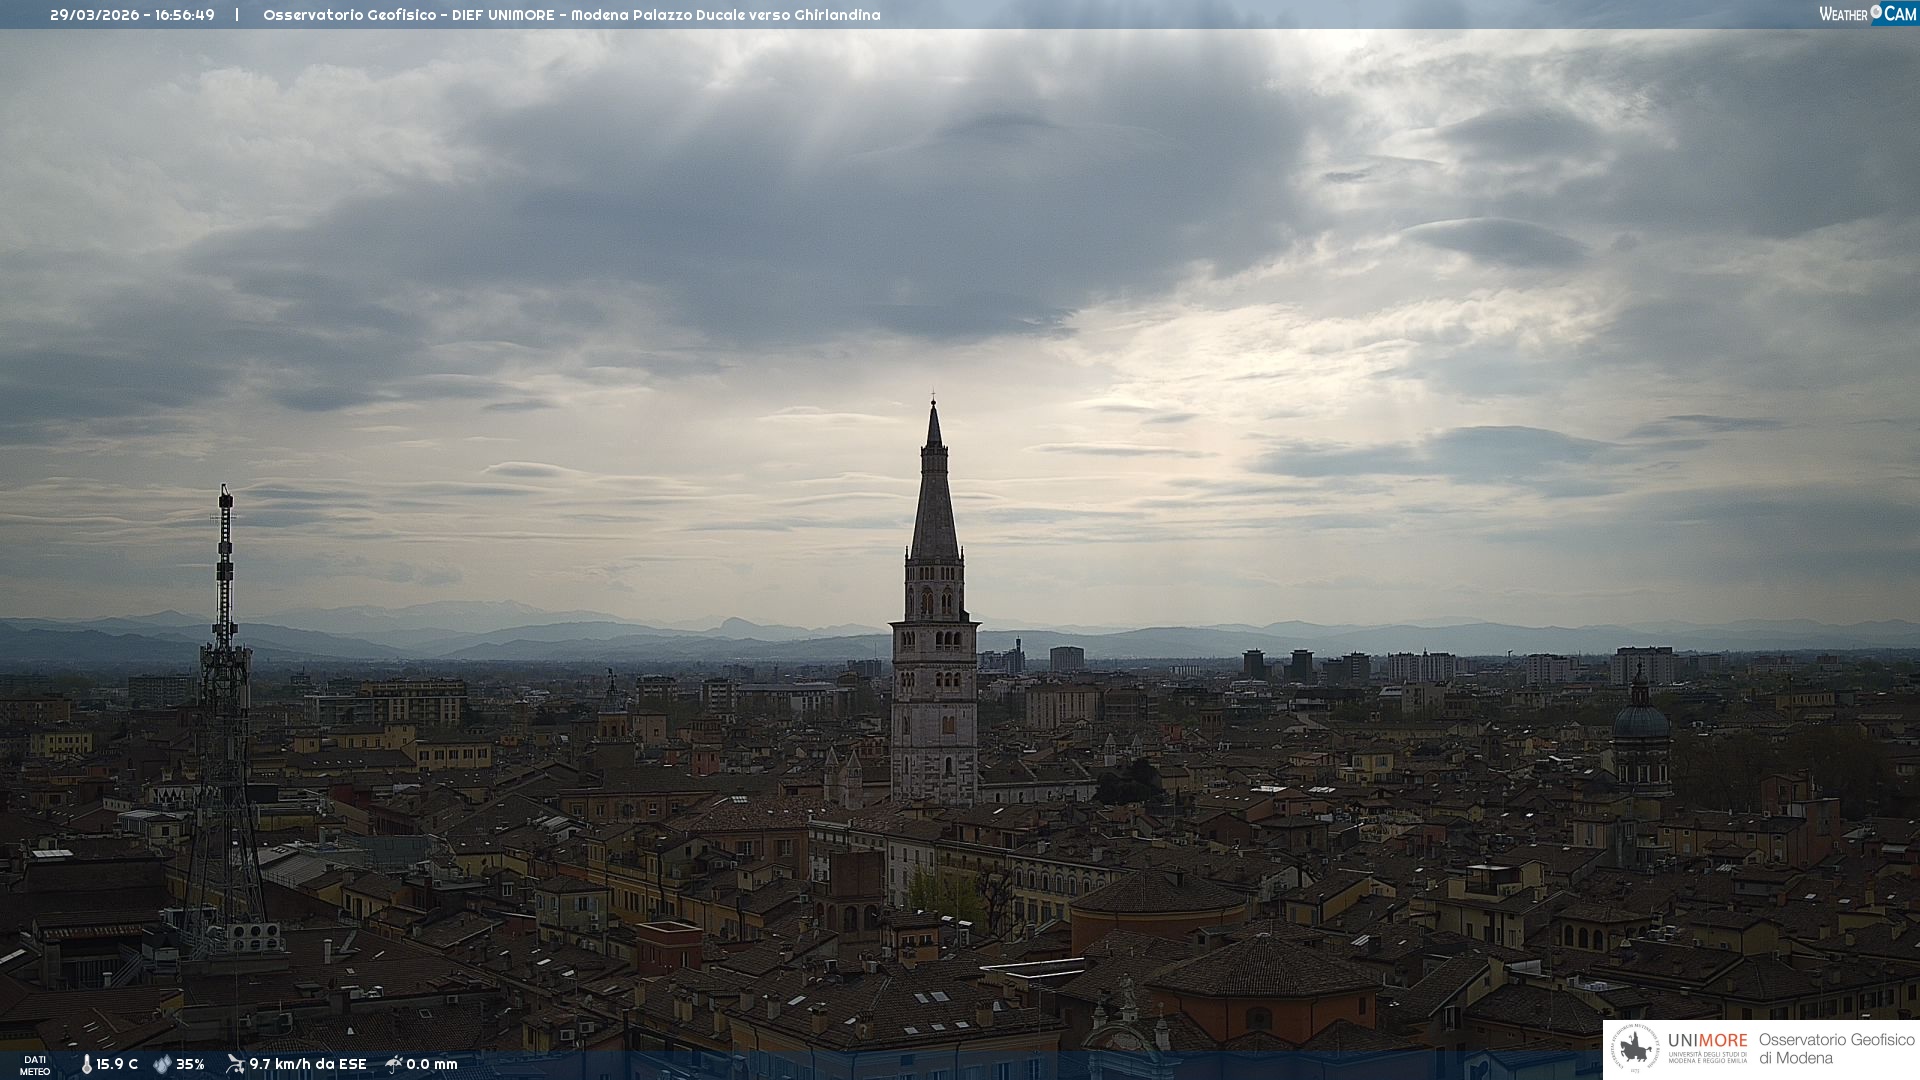Click the thermometer temperature icon

click(86, 1064)
